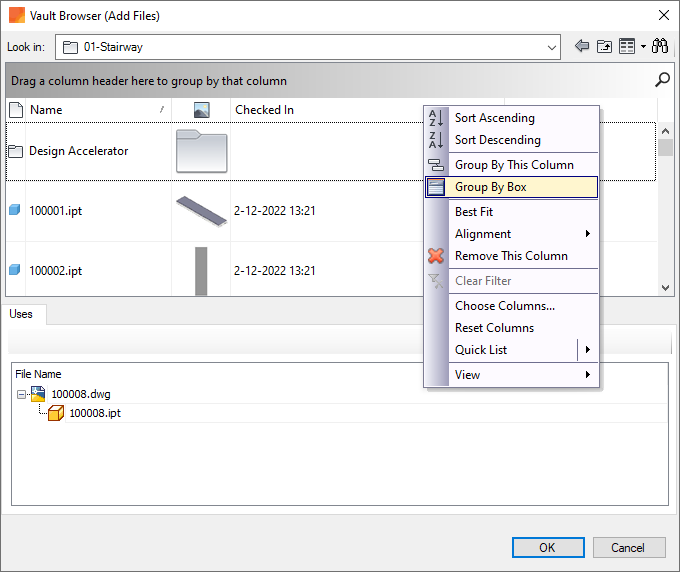Select the Group By Box menu item
The image size is (680, 572).
512,187
